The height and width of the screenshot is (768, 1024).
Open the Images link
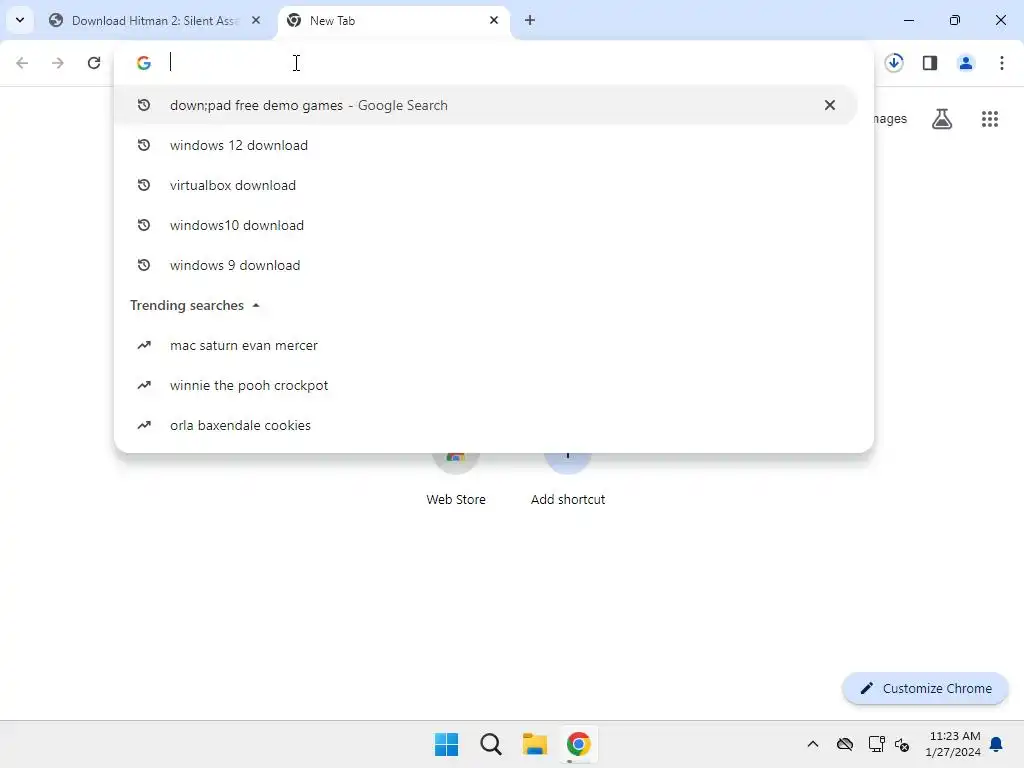point(890,118)
